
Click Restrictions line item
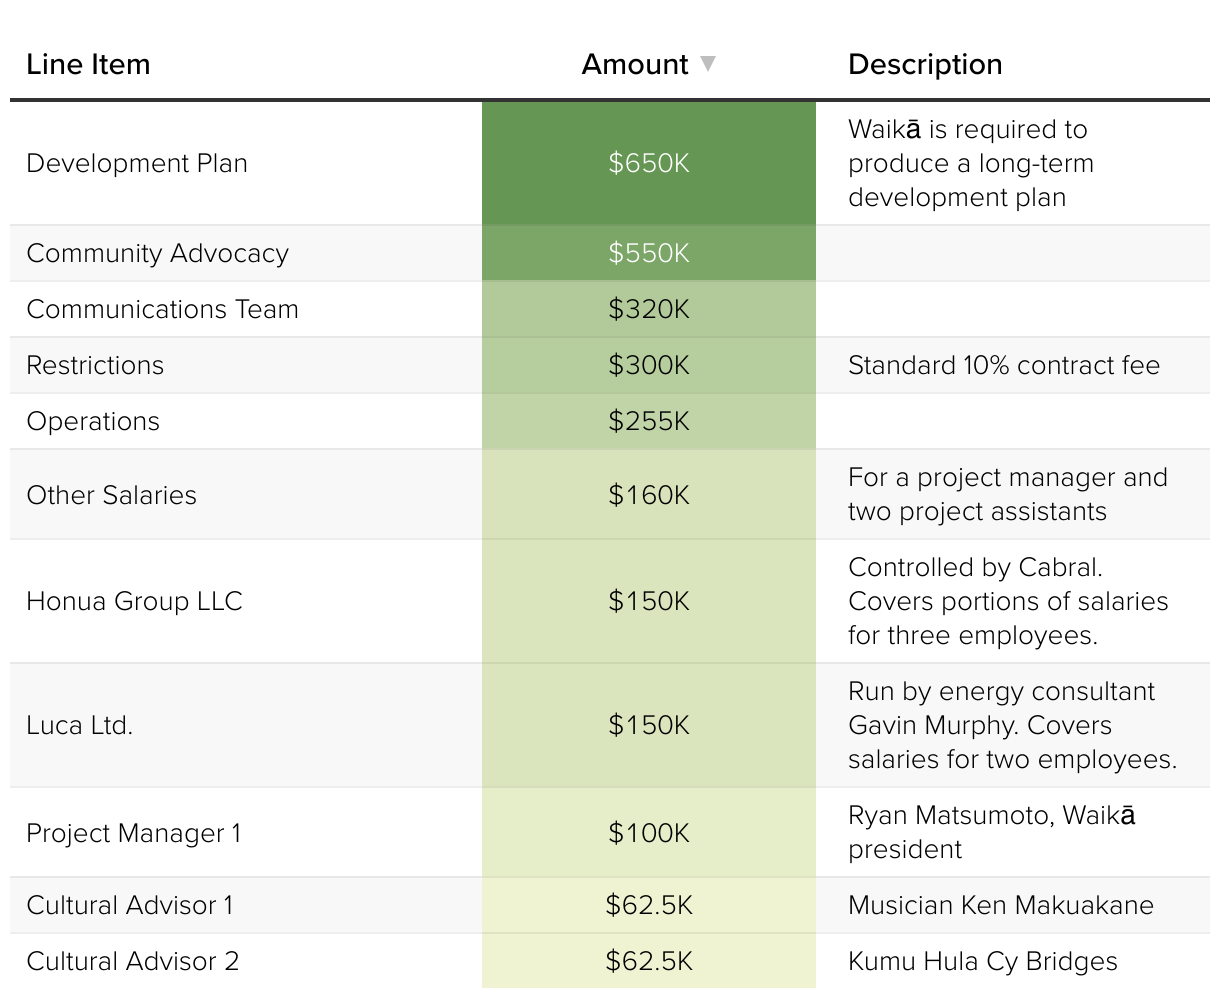point(95,365)
